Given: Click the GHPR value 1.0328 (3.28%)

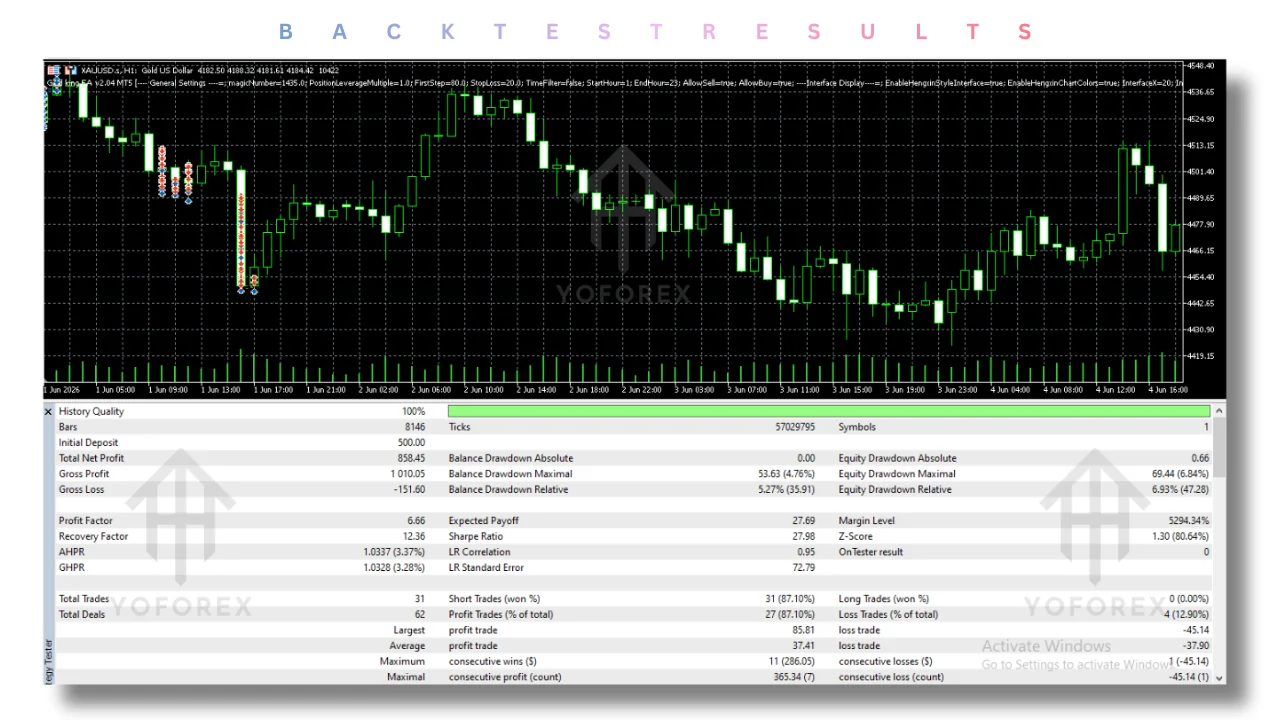Looking at the screenshot, I should click(x=395, y=567).
